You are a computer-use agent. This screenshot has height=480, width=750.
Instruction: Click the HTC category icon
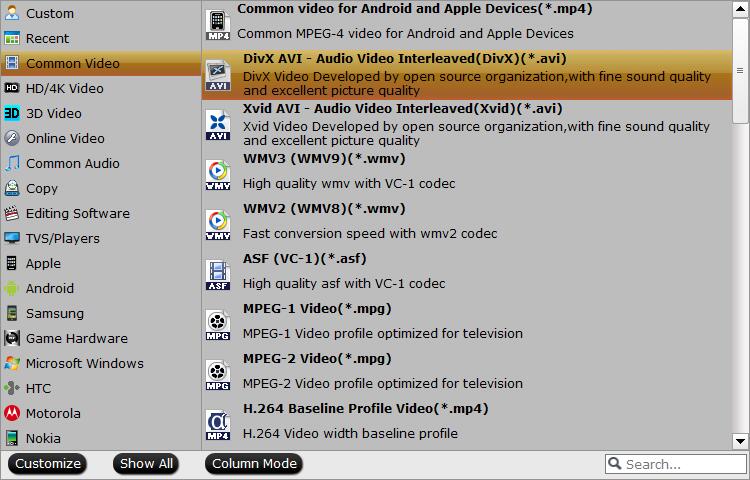(12, 388)
